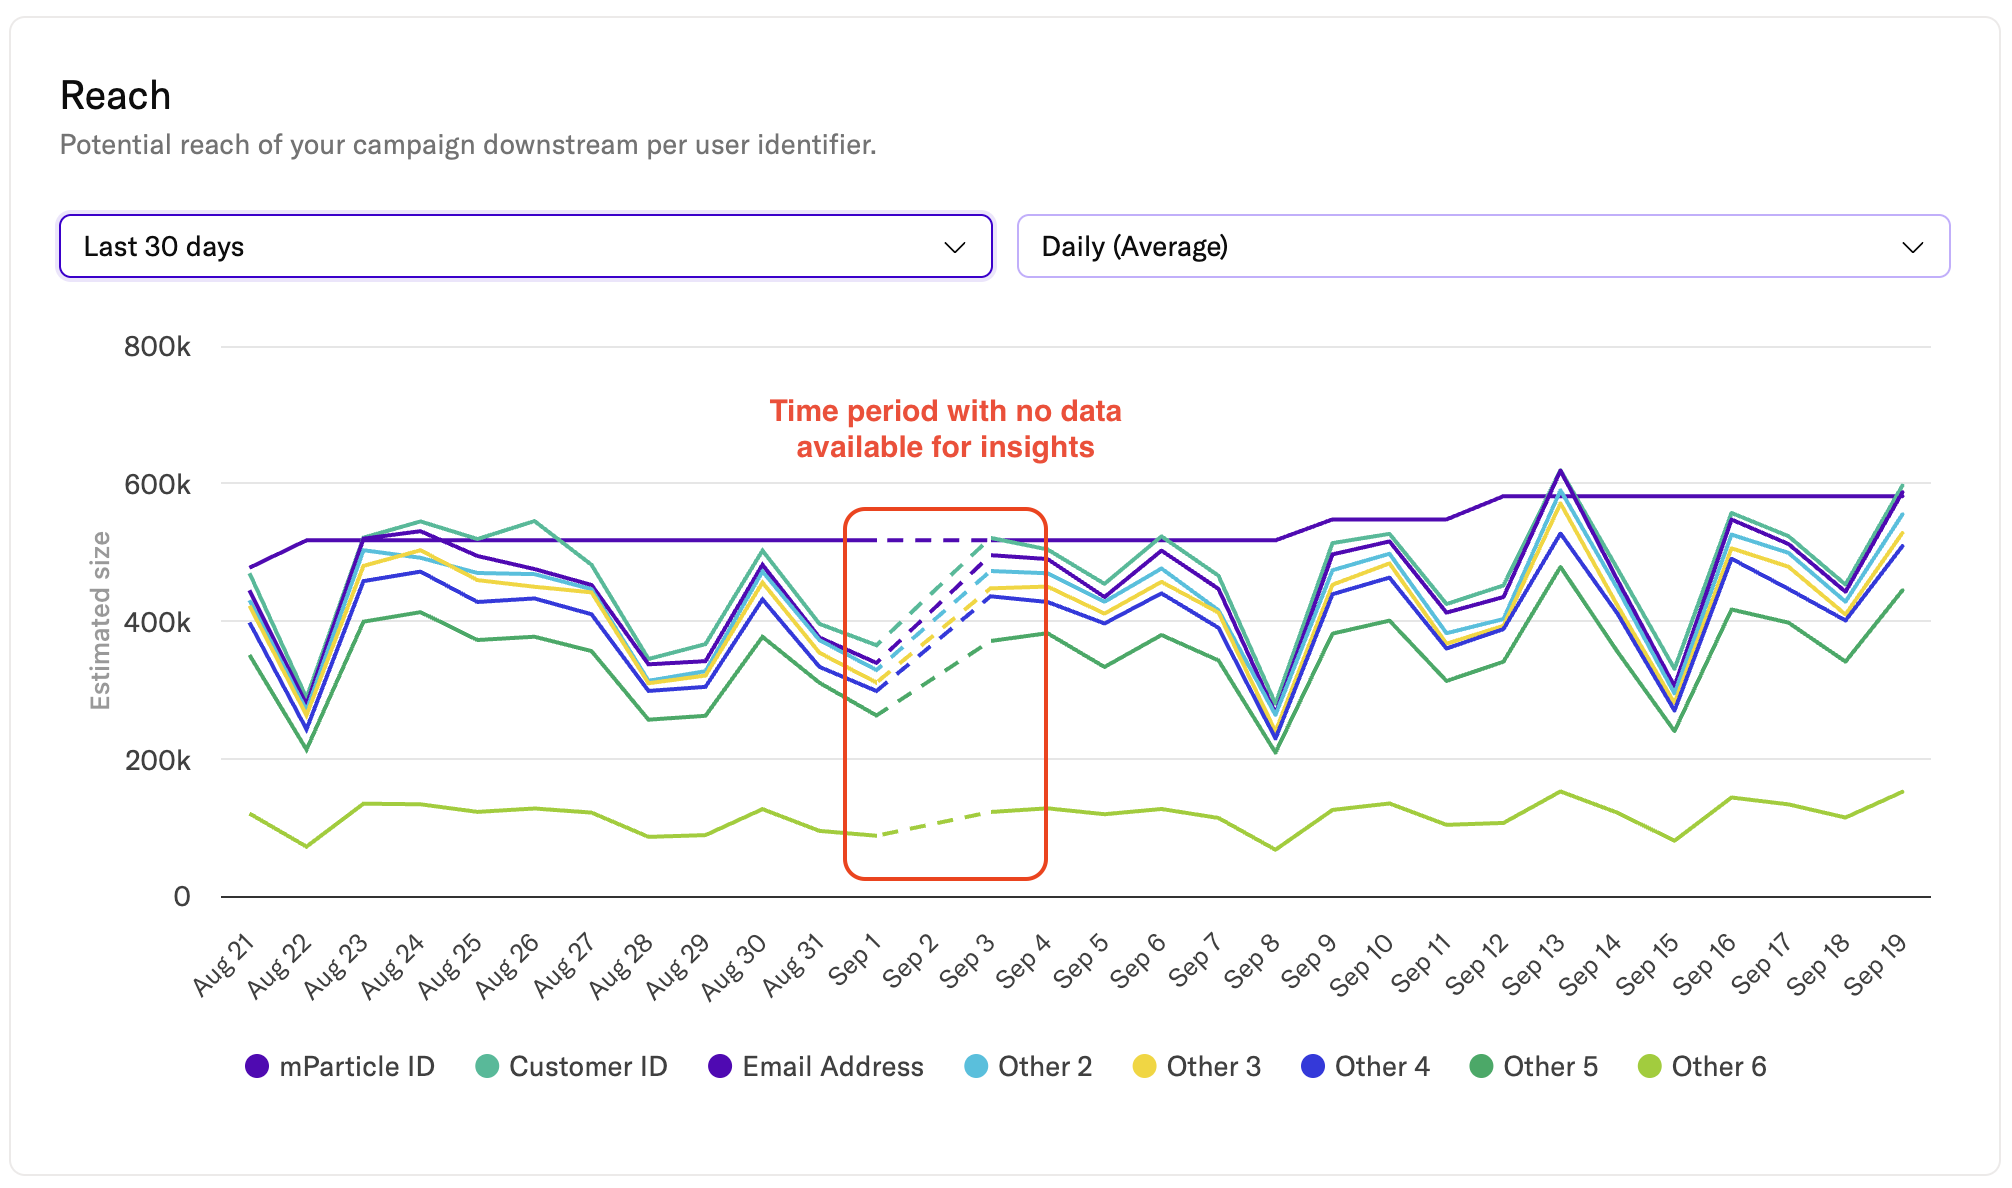This screenshot has width=2012, height=1188.
Task: Toggle the Other 2 light blue dot
Action: pos(976,1066)
